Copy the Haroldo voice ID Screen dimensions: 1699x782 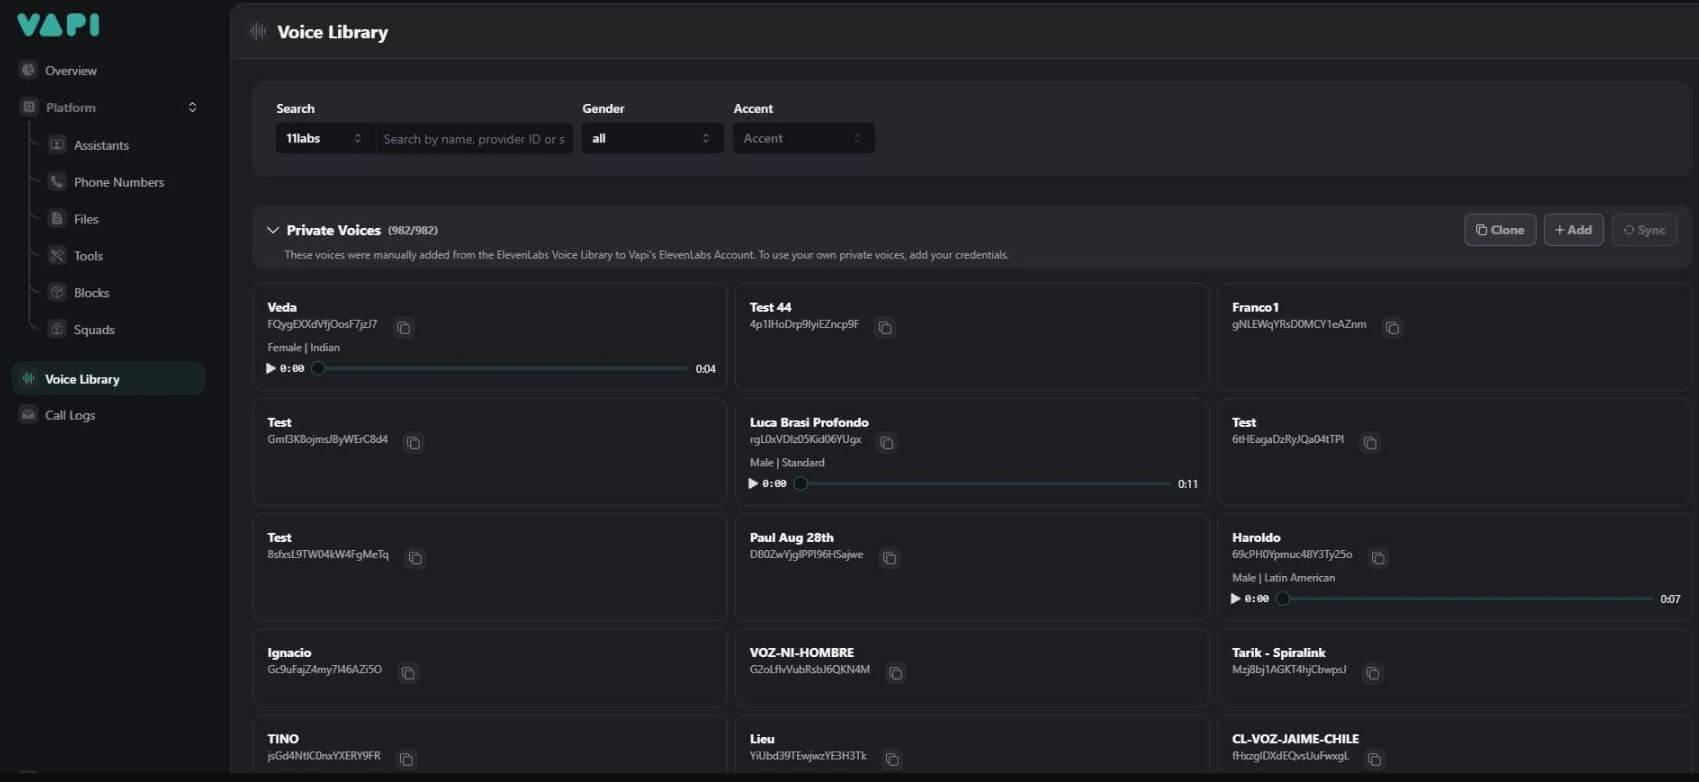coord(1378,558)
